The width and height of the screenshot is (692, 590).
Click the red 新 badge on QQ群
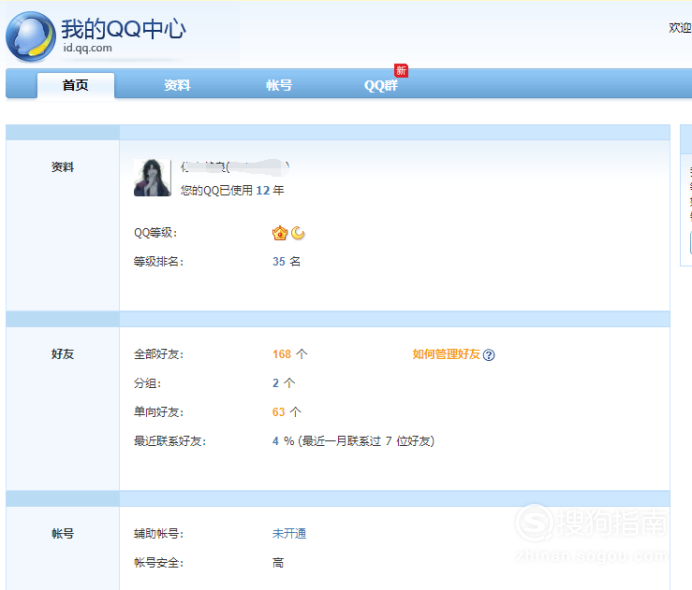tap(401, 70)
